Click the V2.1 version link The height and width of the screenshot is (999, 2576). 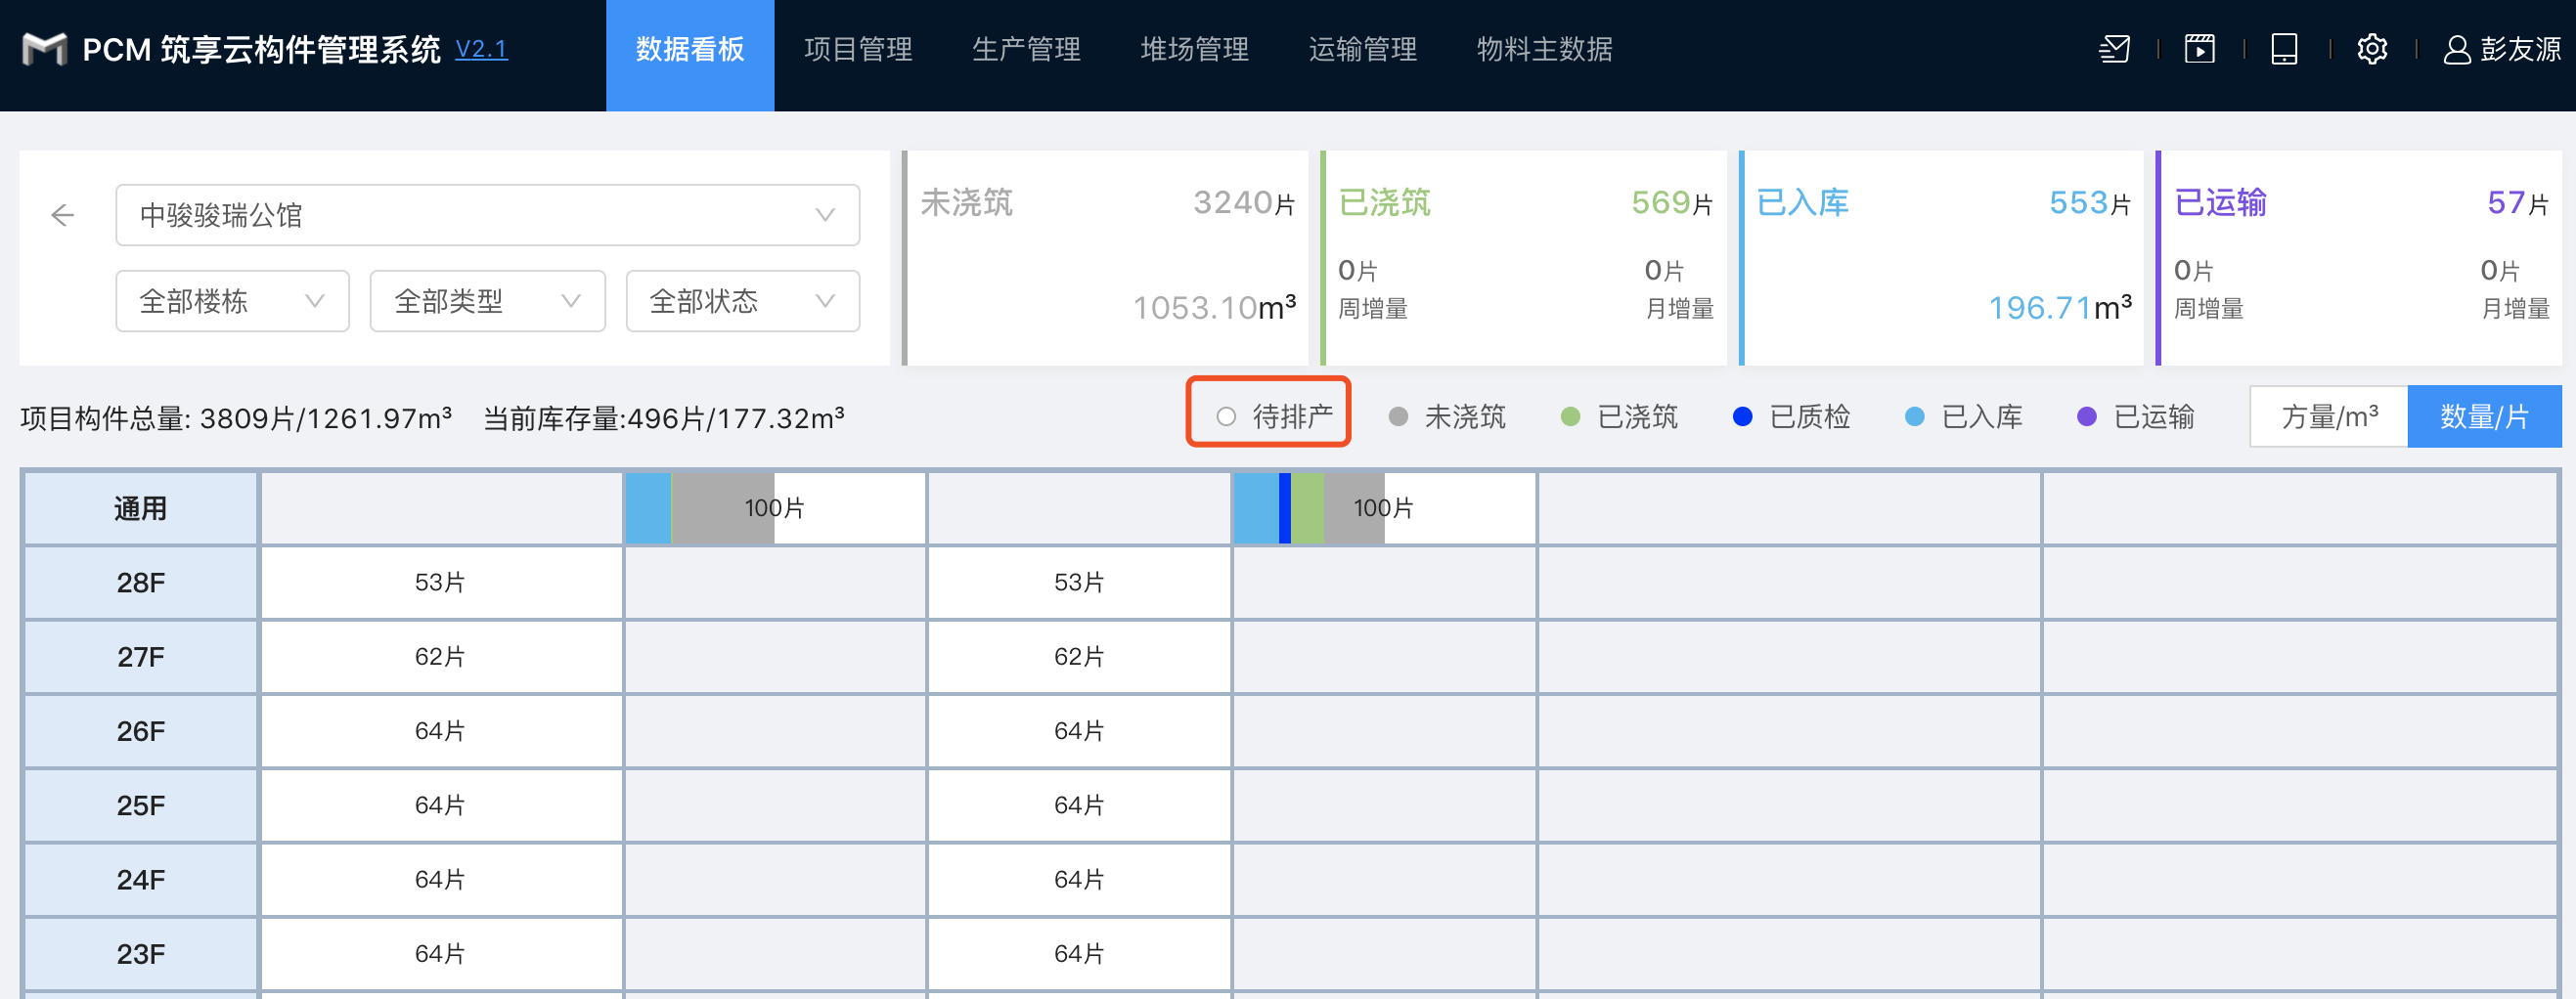coord(481,49)
